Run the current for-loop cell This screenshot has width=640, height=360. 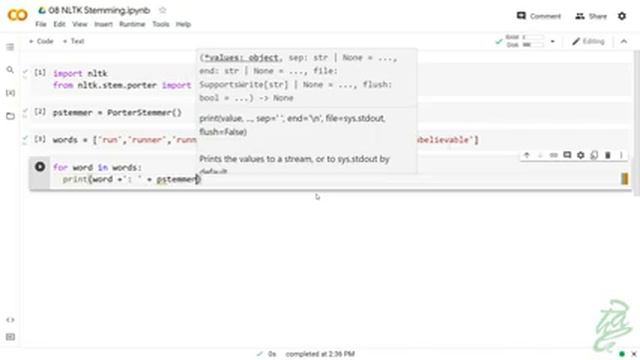tap(40, 167)
